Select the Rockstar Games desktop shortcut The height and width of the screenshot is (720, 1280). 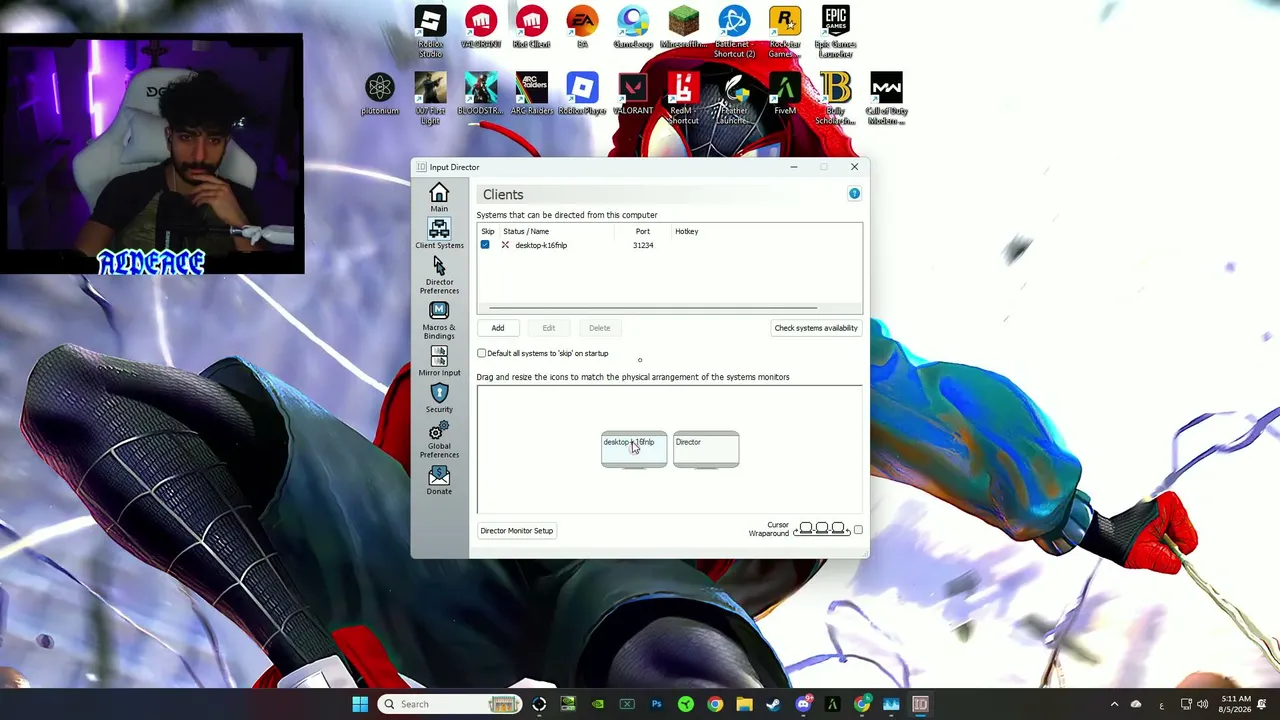coord(785,32)
